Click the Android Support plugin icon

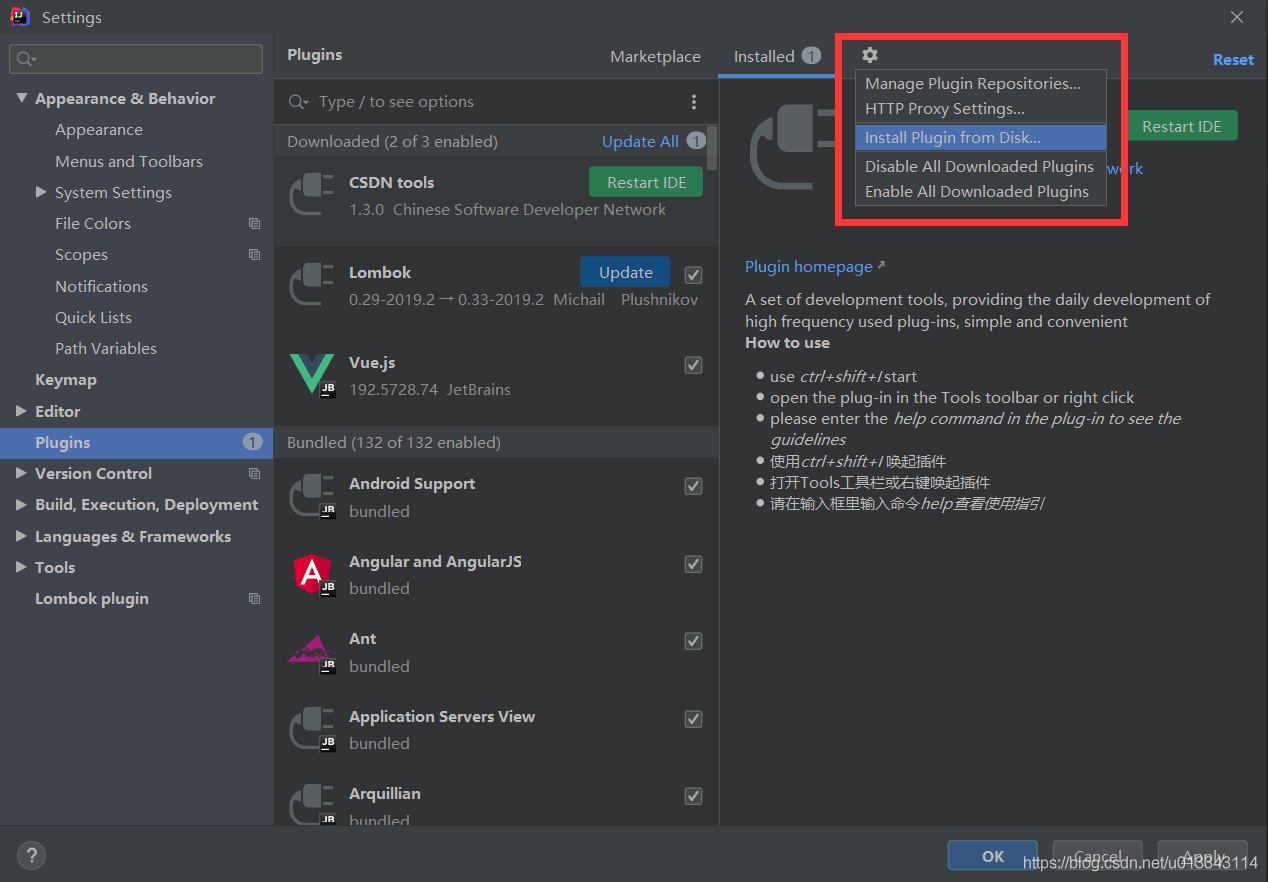311,496
